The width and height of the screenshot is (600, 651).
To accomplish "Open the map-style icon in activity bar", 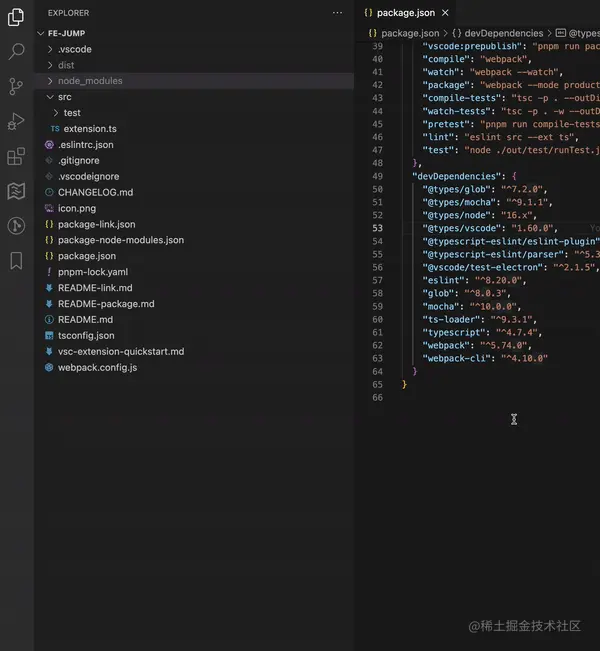I will point(16,191).
